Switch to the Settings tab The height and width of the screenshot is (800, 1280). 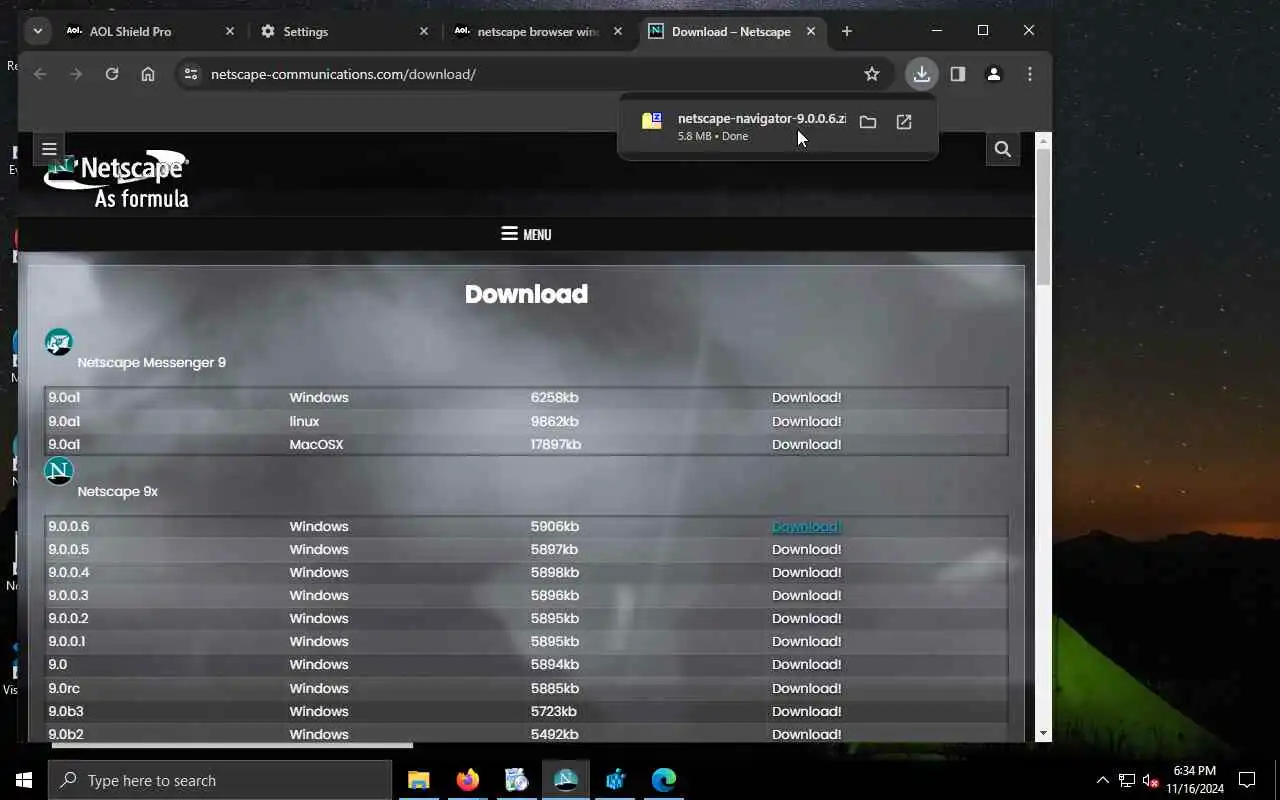pos(343,31)
